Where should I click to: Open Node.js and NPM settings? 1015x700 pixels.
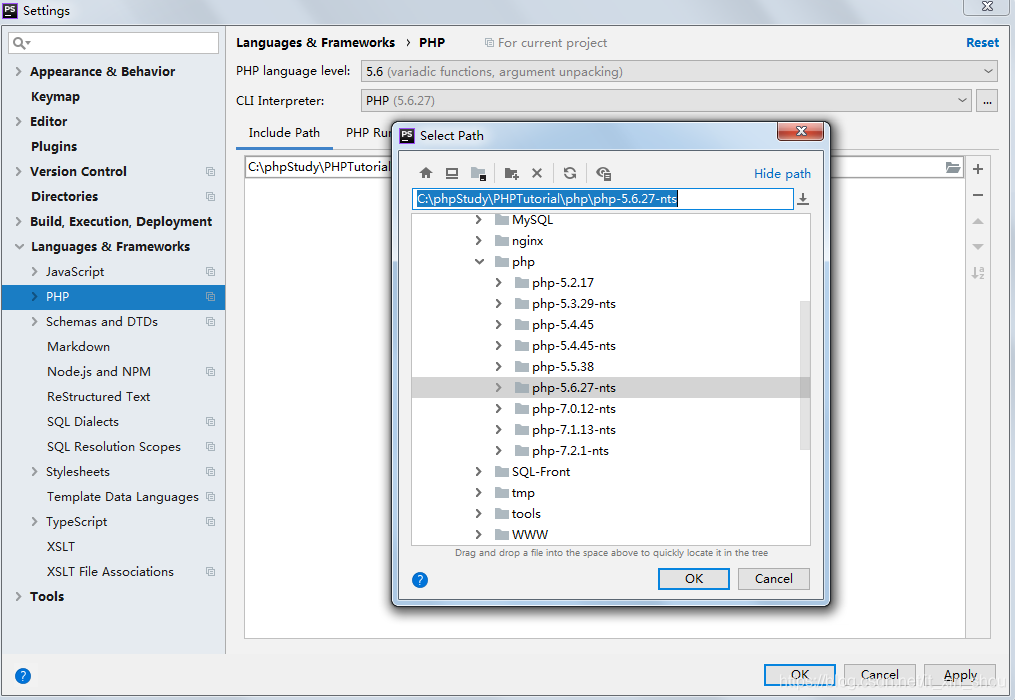(99, 372)
